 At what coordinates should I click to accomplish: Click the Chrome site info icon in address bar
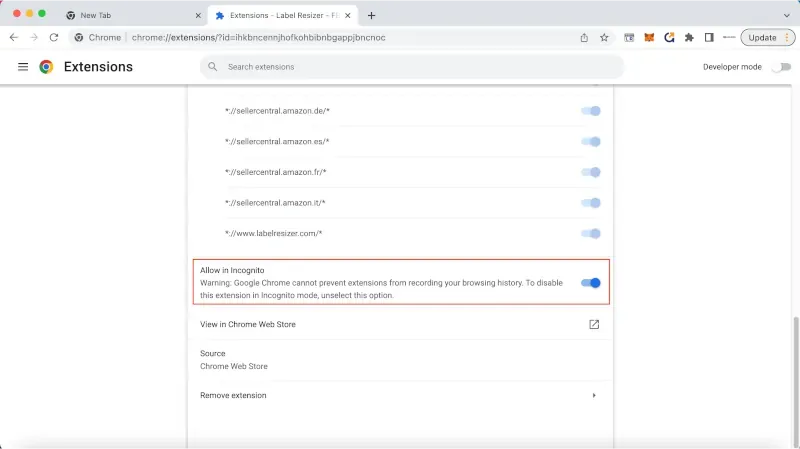click(x=79, y=37)
